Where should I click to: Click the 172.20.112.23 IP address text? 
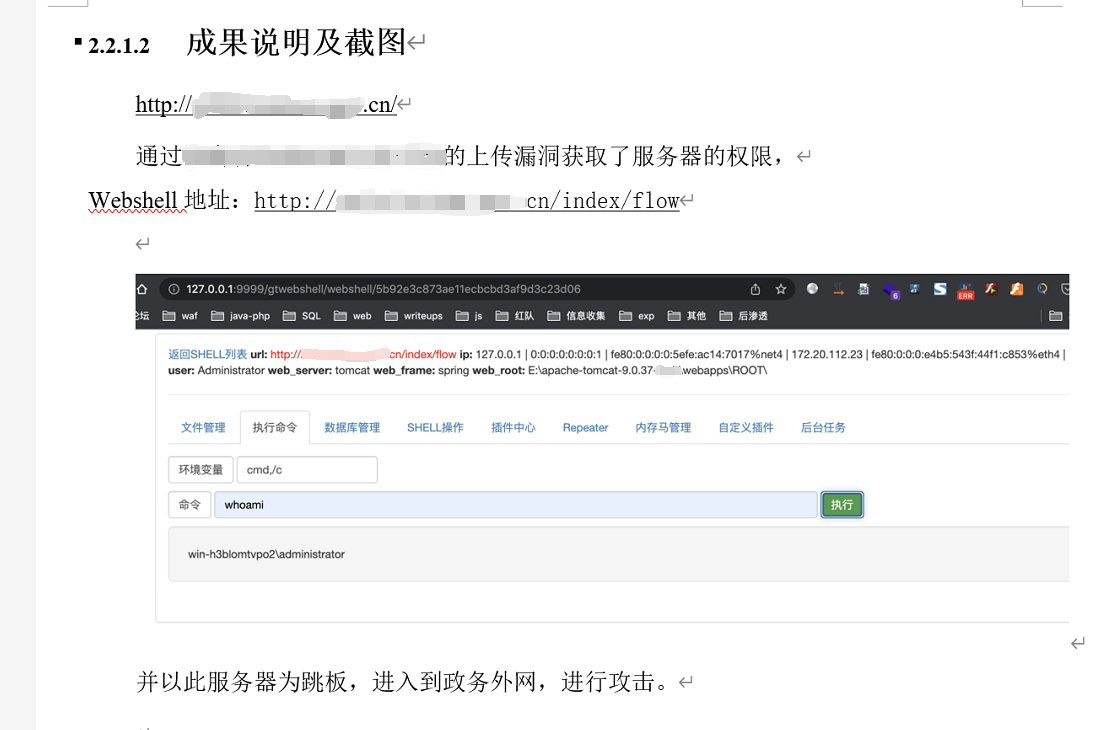[x=827, y=354]
